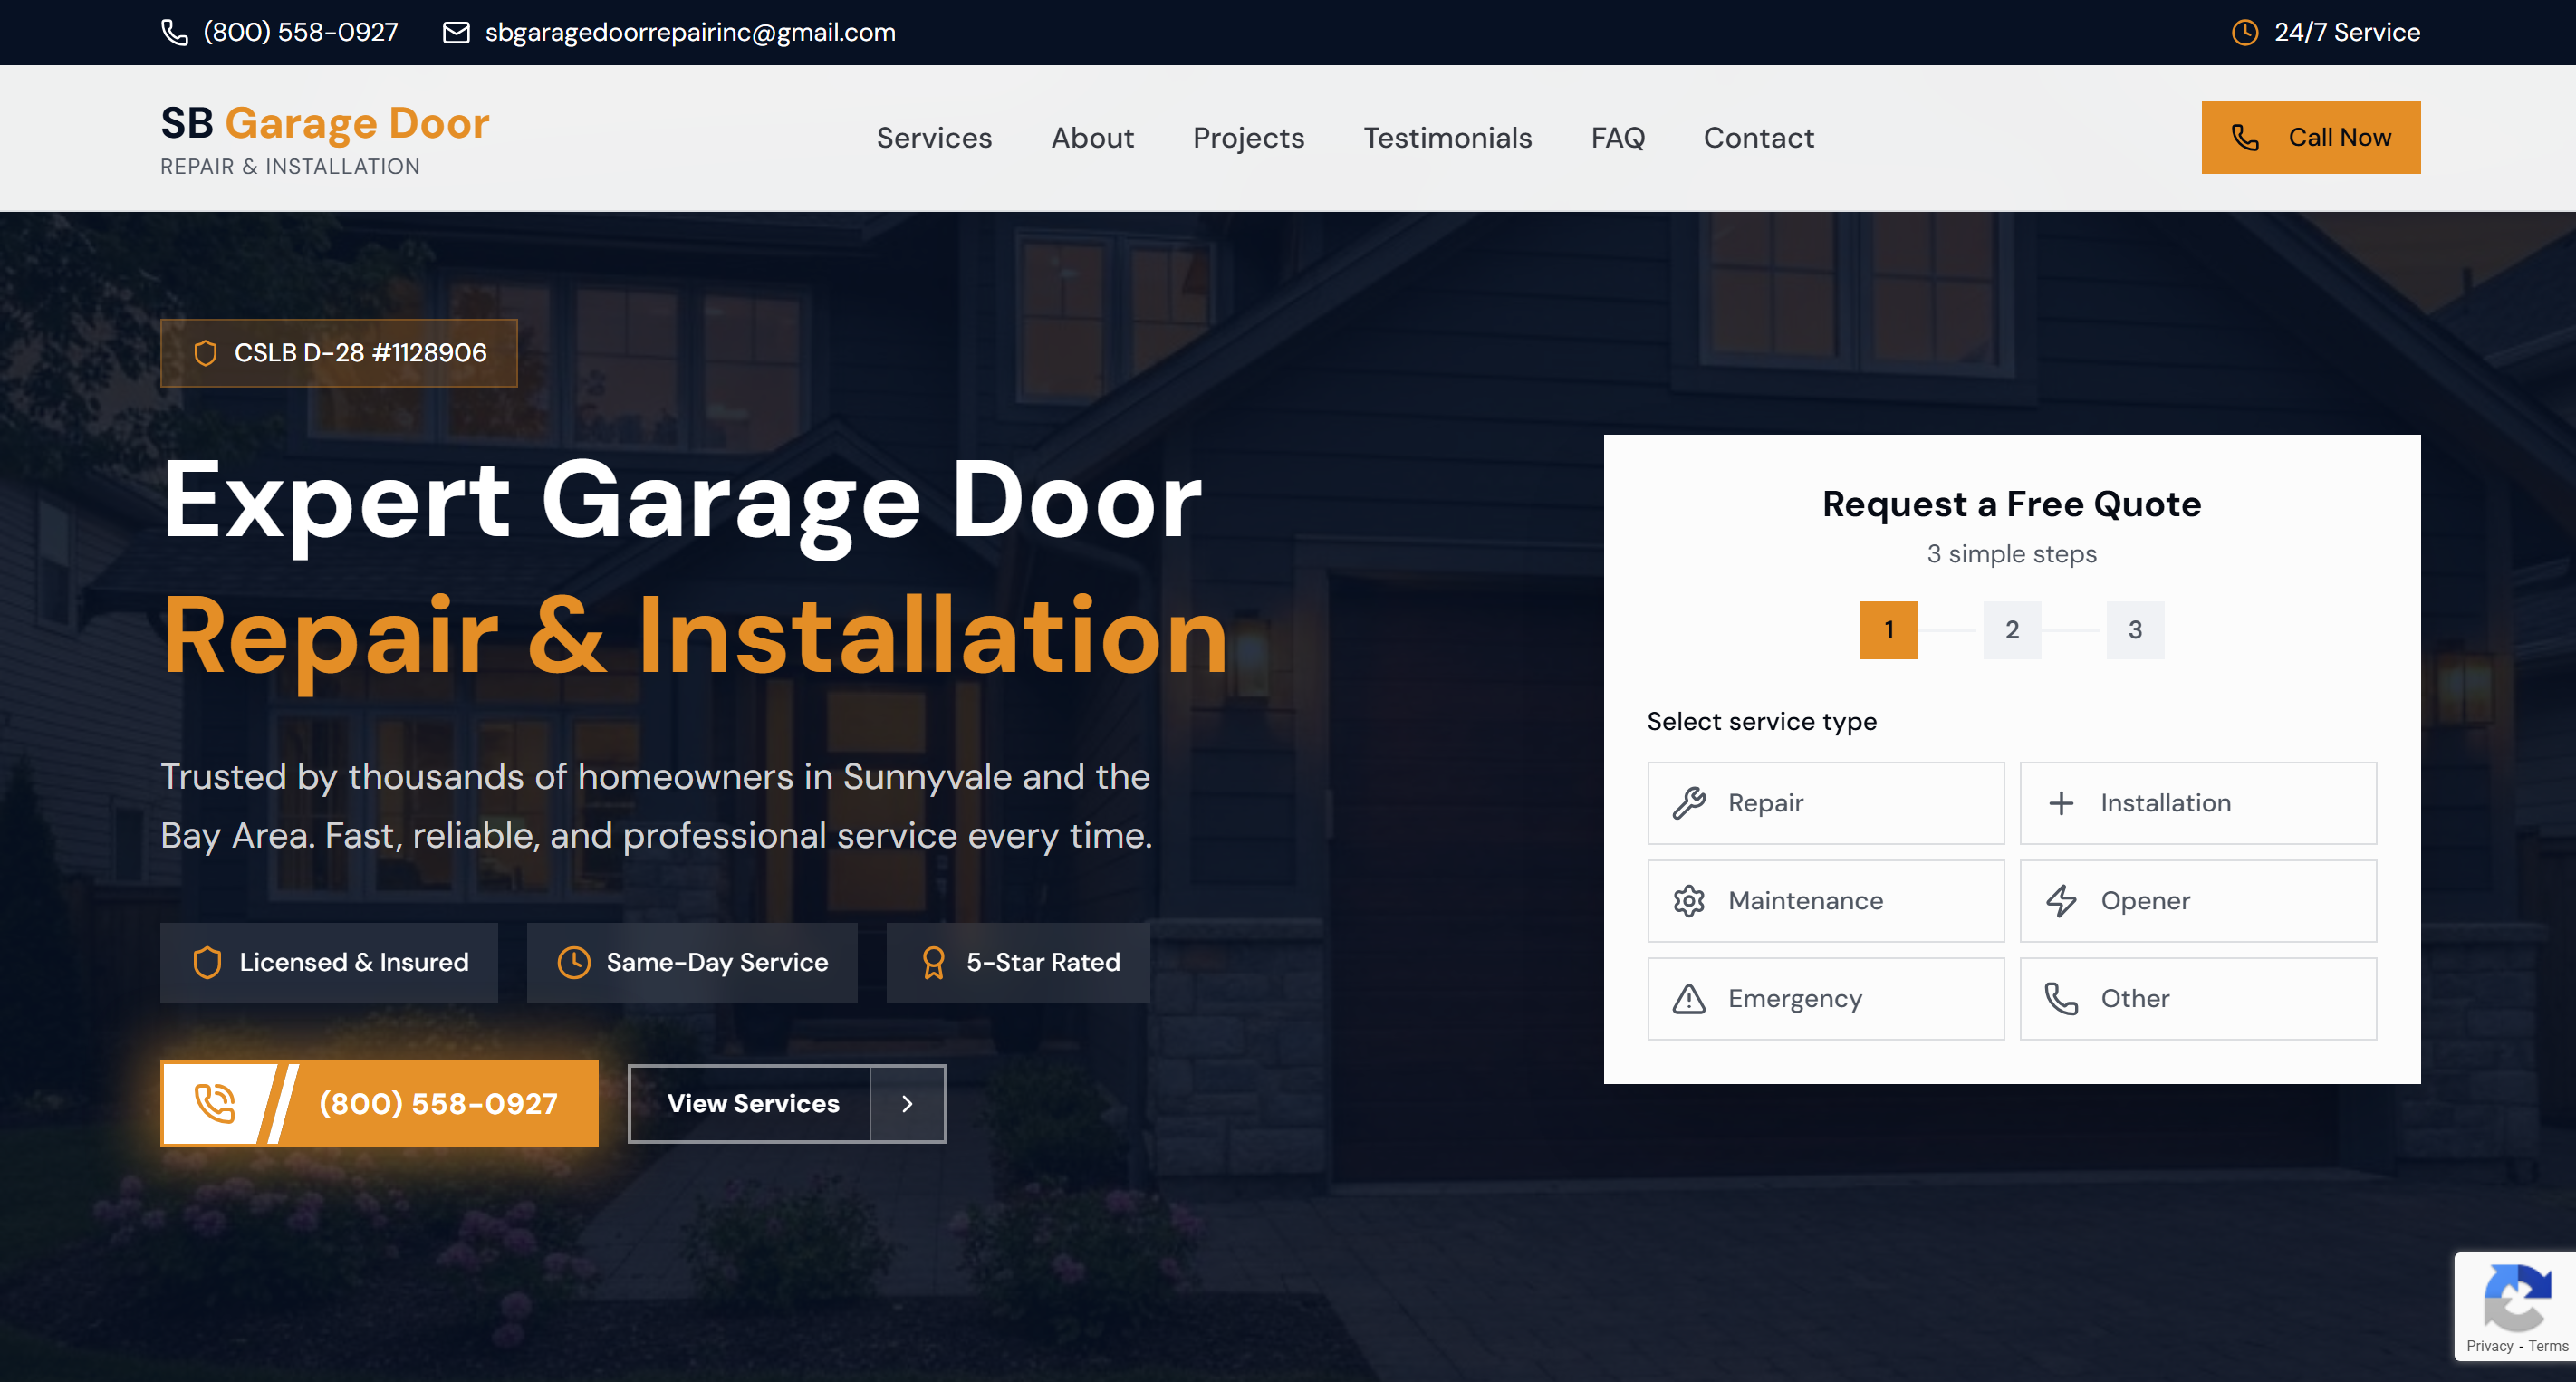This screenshot has width=2576, height=1382.
Task: Select Maintenance as the service type
Action: [1825, 900]
